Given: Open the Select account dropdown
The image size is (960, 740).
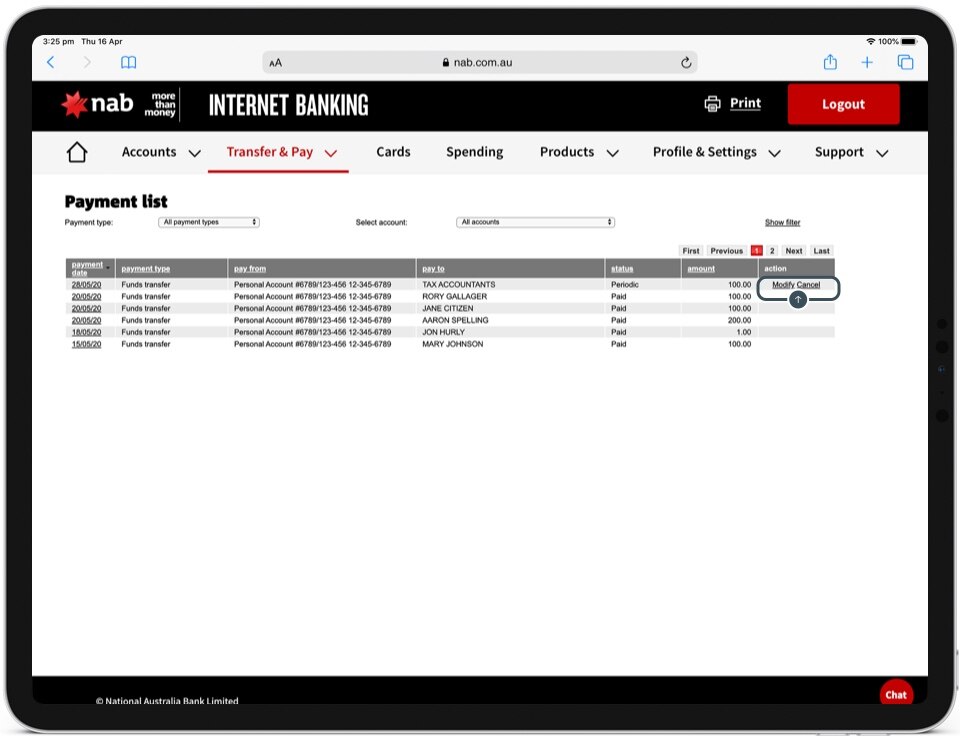Looking at the screenshot, I should tap(535, 222).
